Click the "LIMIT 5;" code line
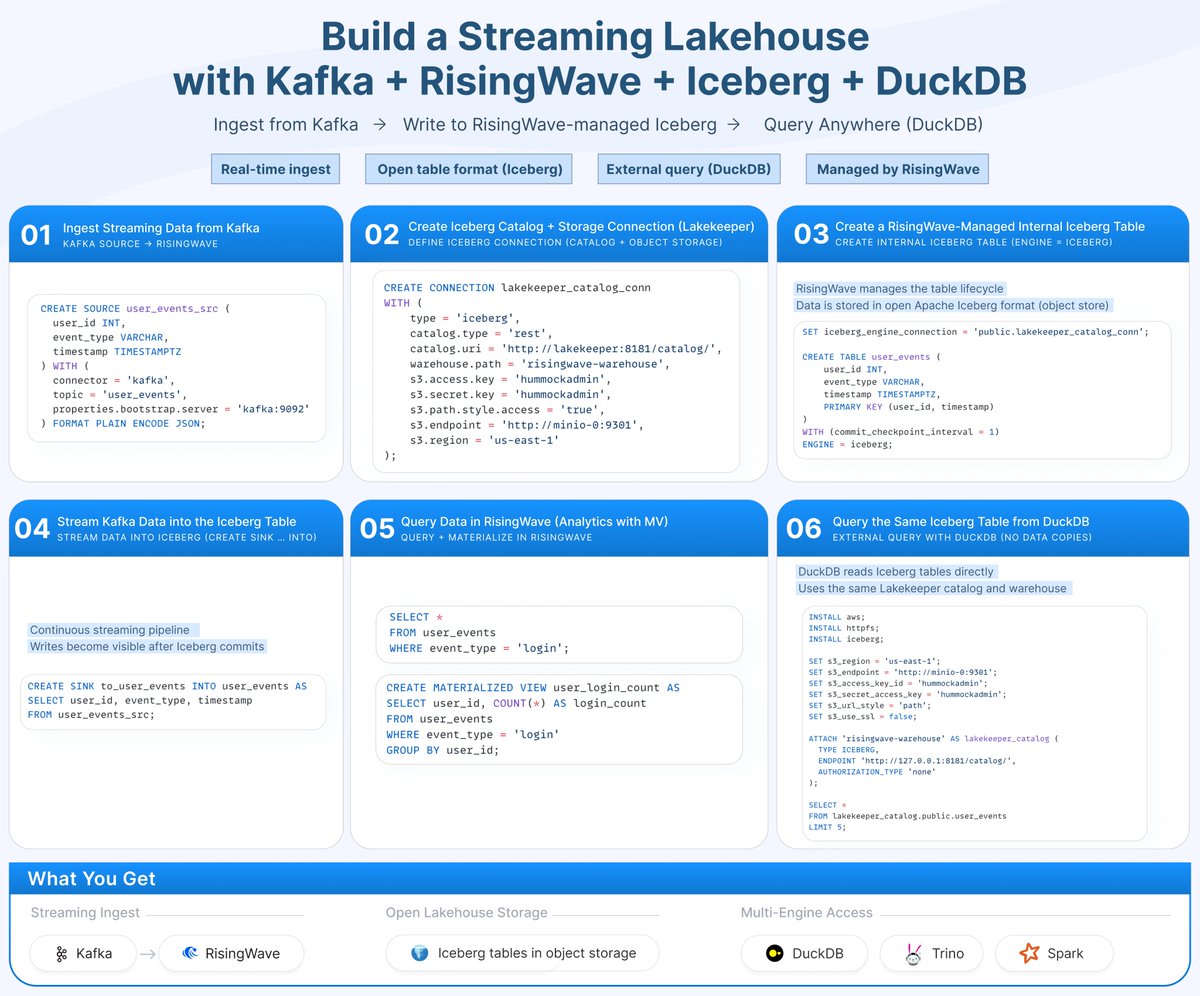The height and width of the screenshot is (996, 1200). coord(827,827)
